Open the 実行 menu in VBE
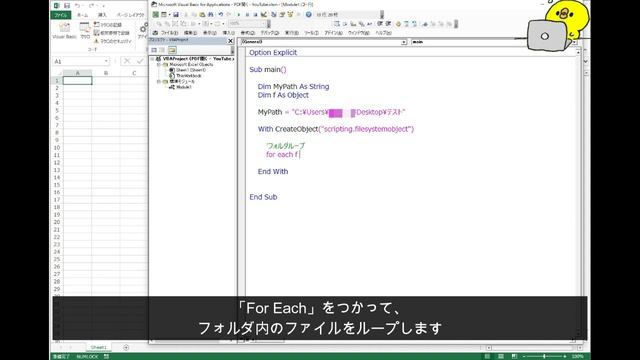Viewport: 640px width, 360px height. [291, 33]
